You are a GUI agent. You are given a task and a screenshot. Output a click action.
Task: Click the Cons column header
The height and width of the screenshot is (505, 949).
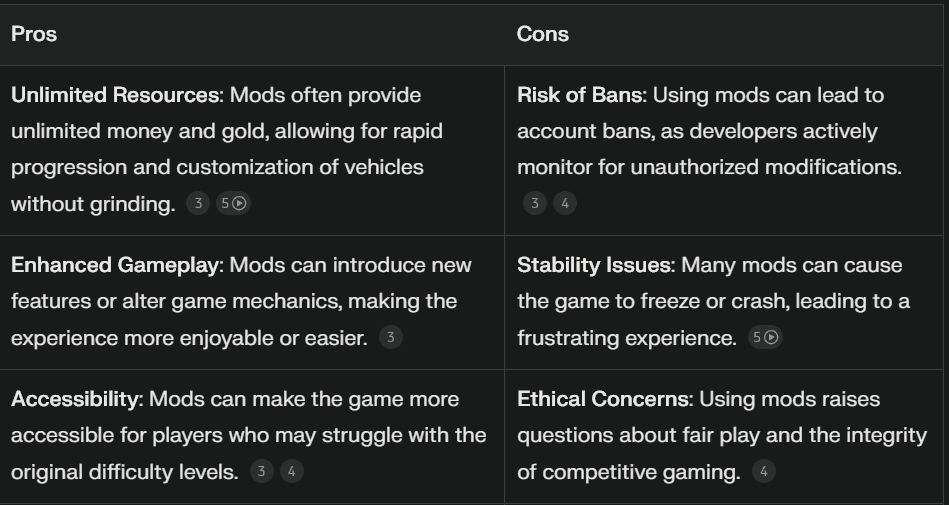pyautogui.click(x=543, y=34)
